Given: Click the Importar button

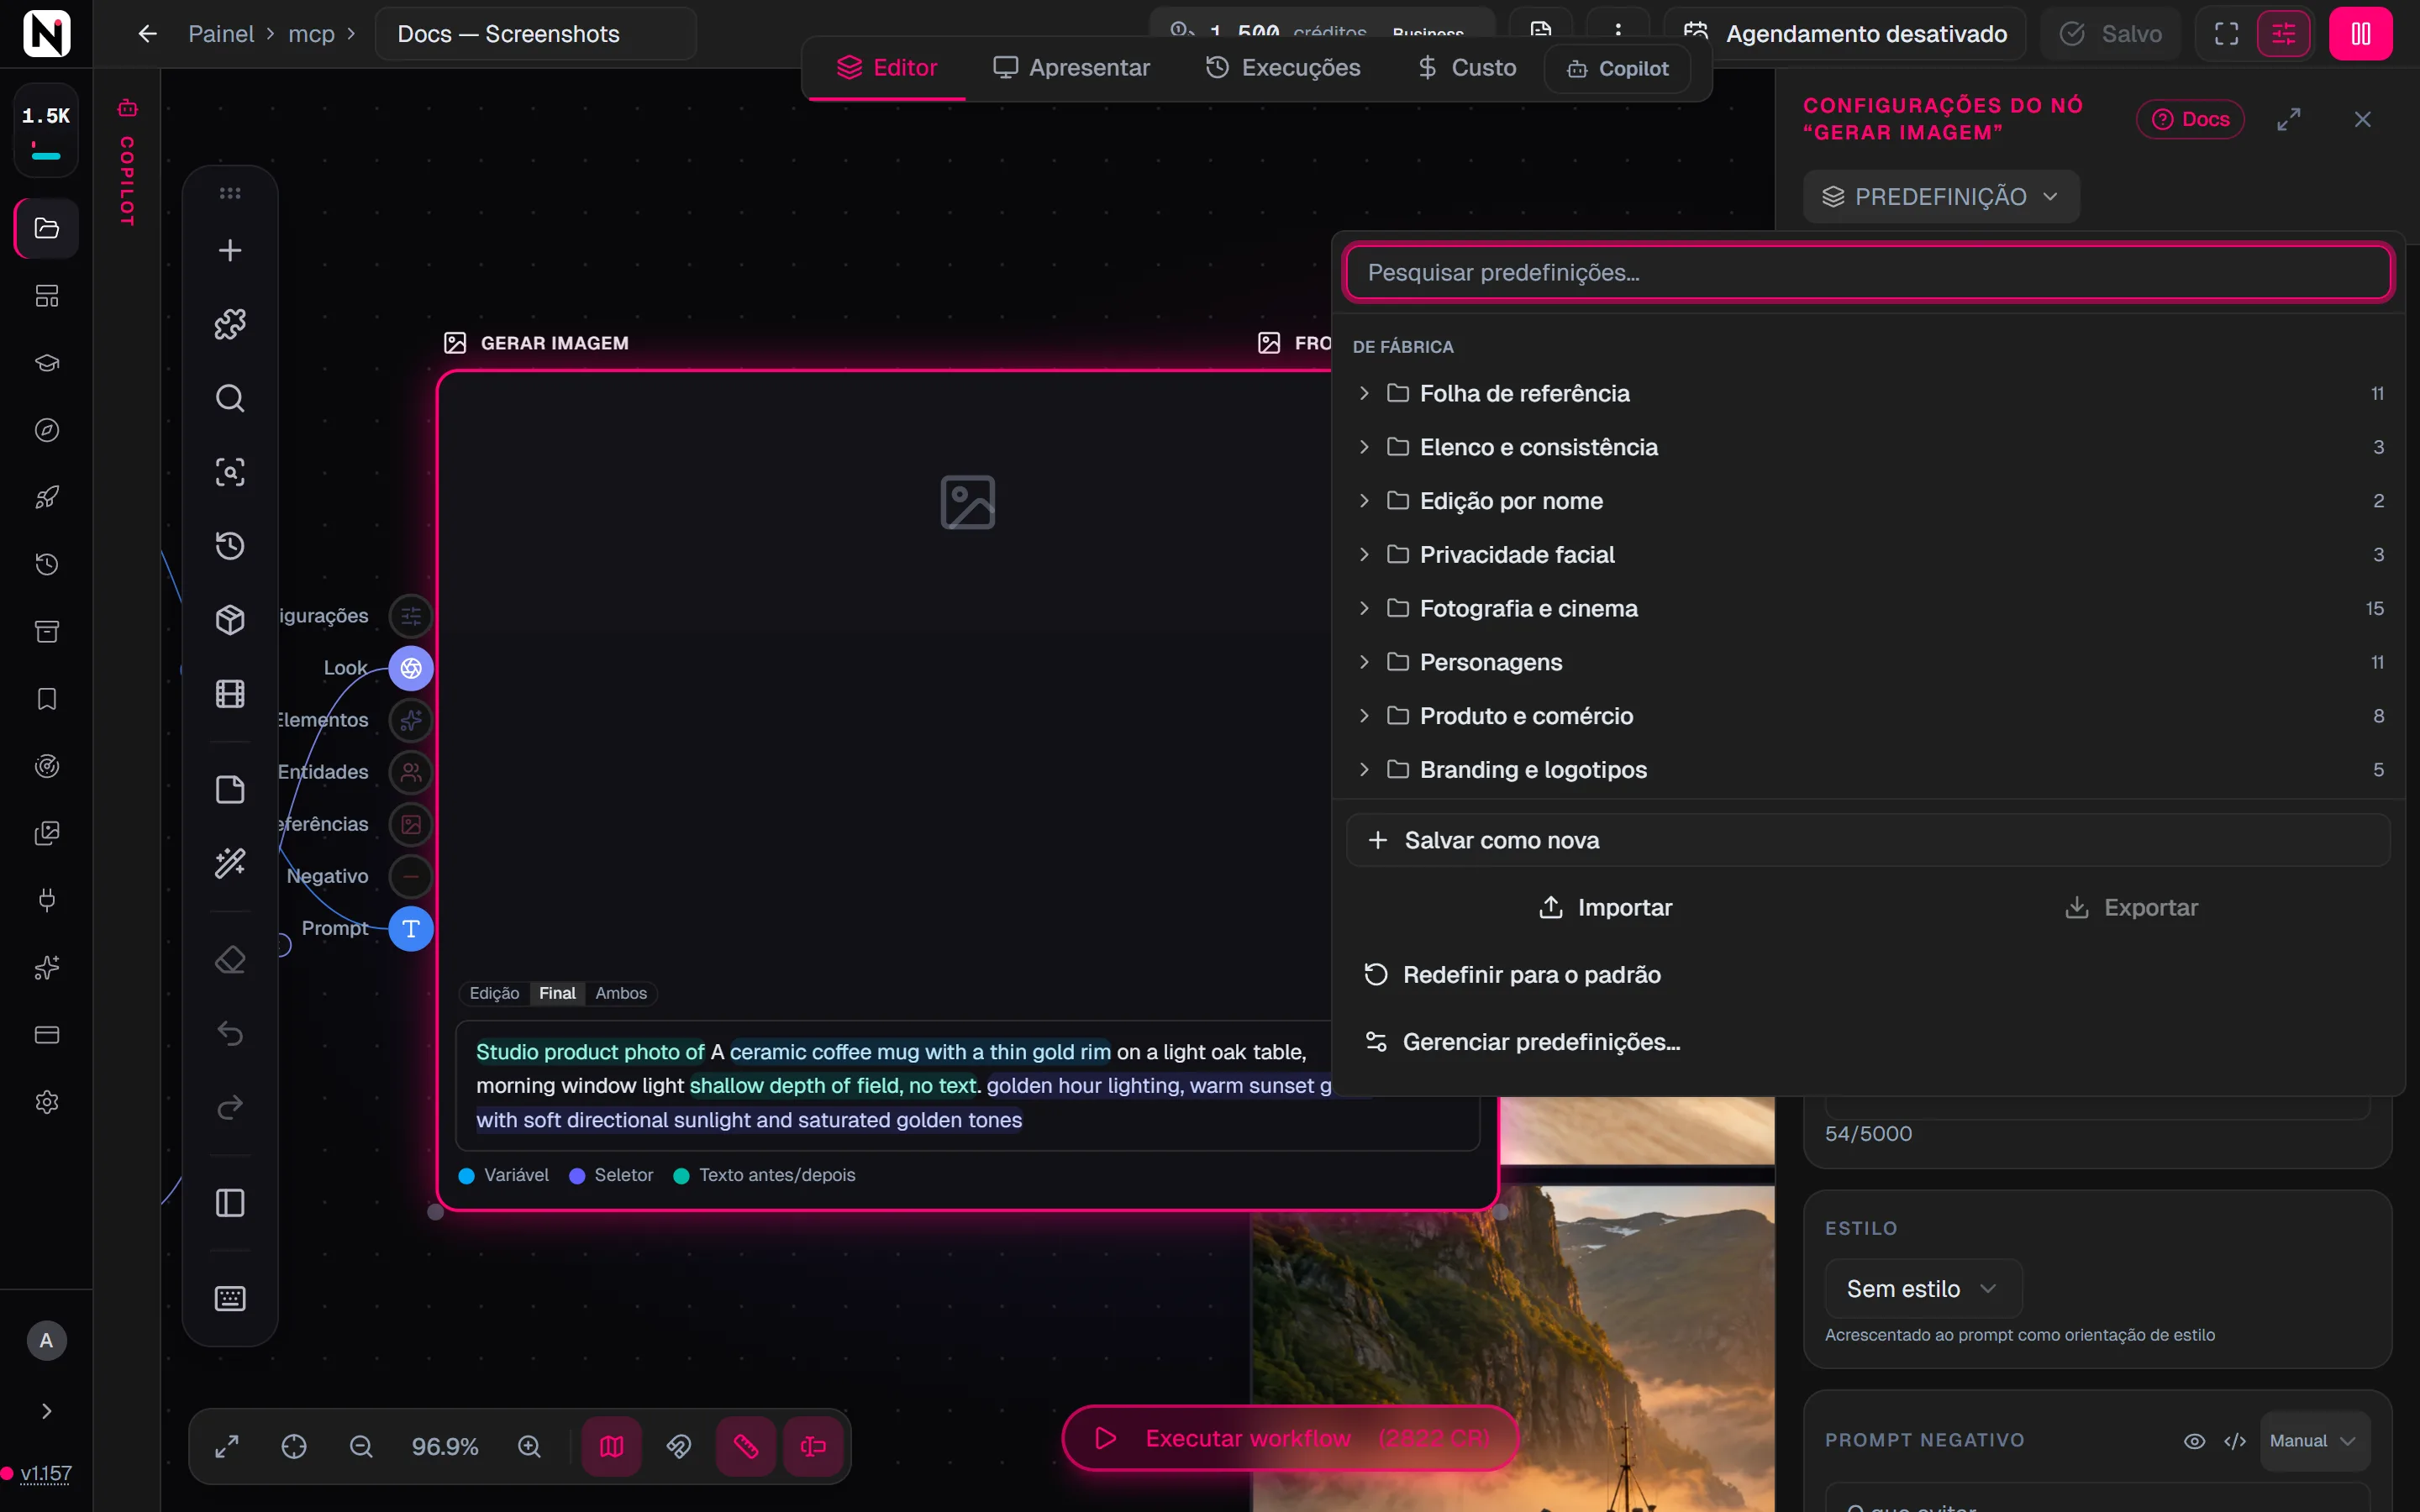Looking at the screenshot, I should pos(1605,908).
